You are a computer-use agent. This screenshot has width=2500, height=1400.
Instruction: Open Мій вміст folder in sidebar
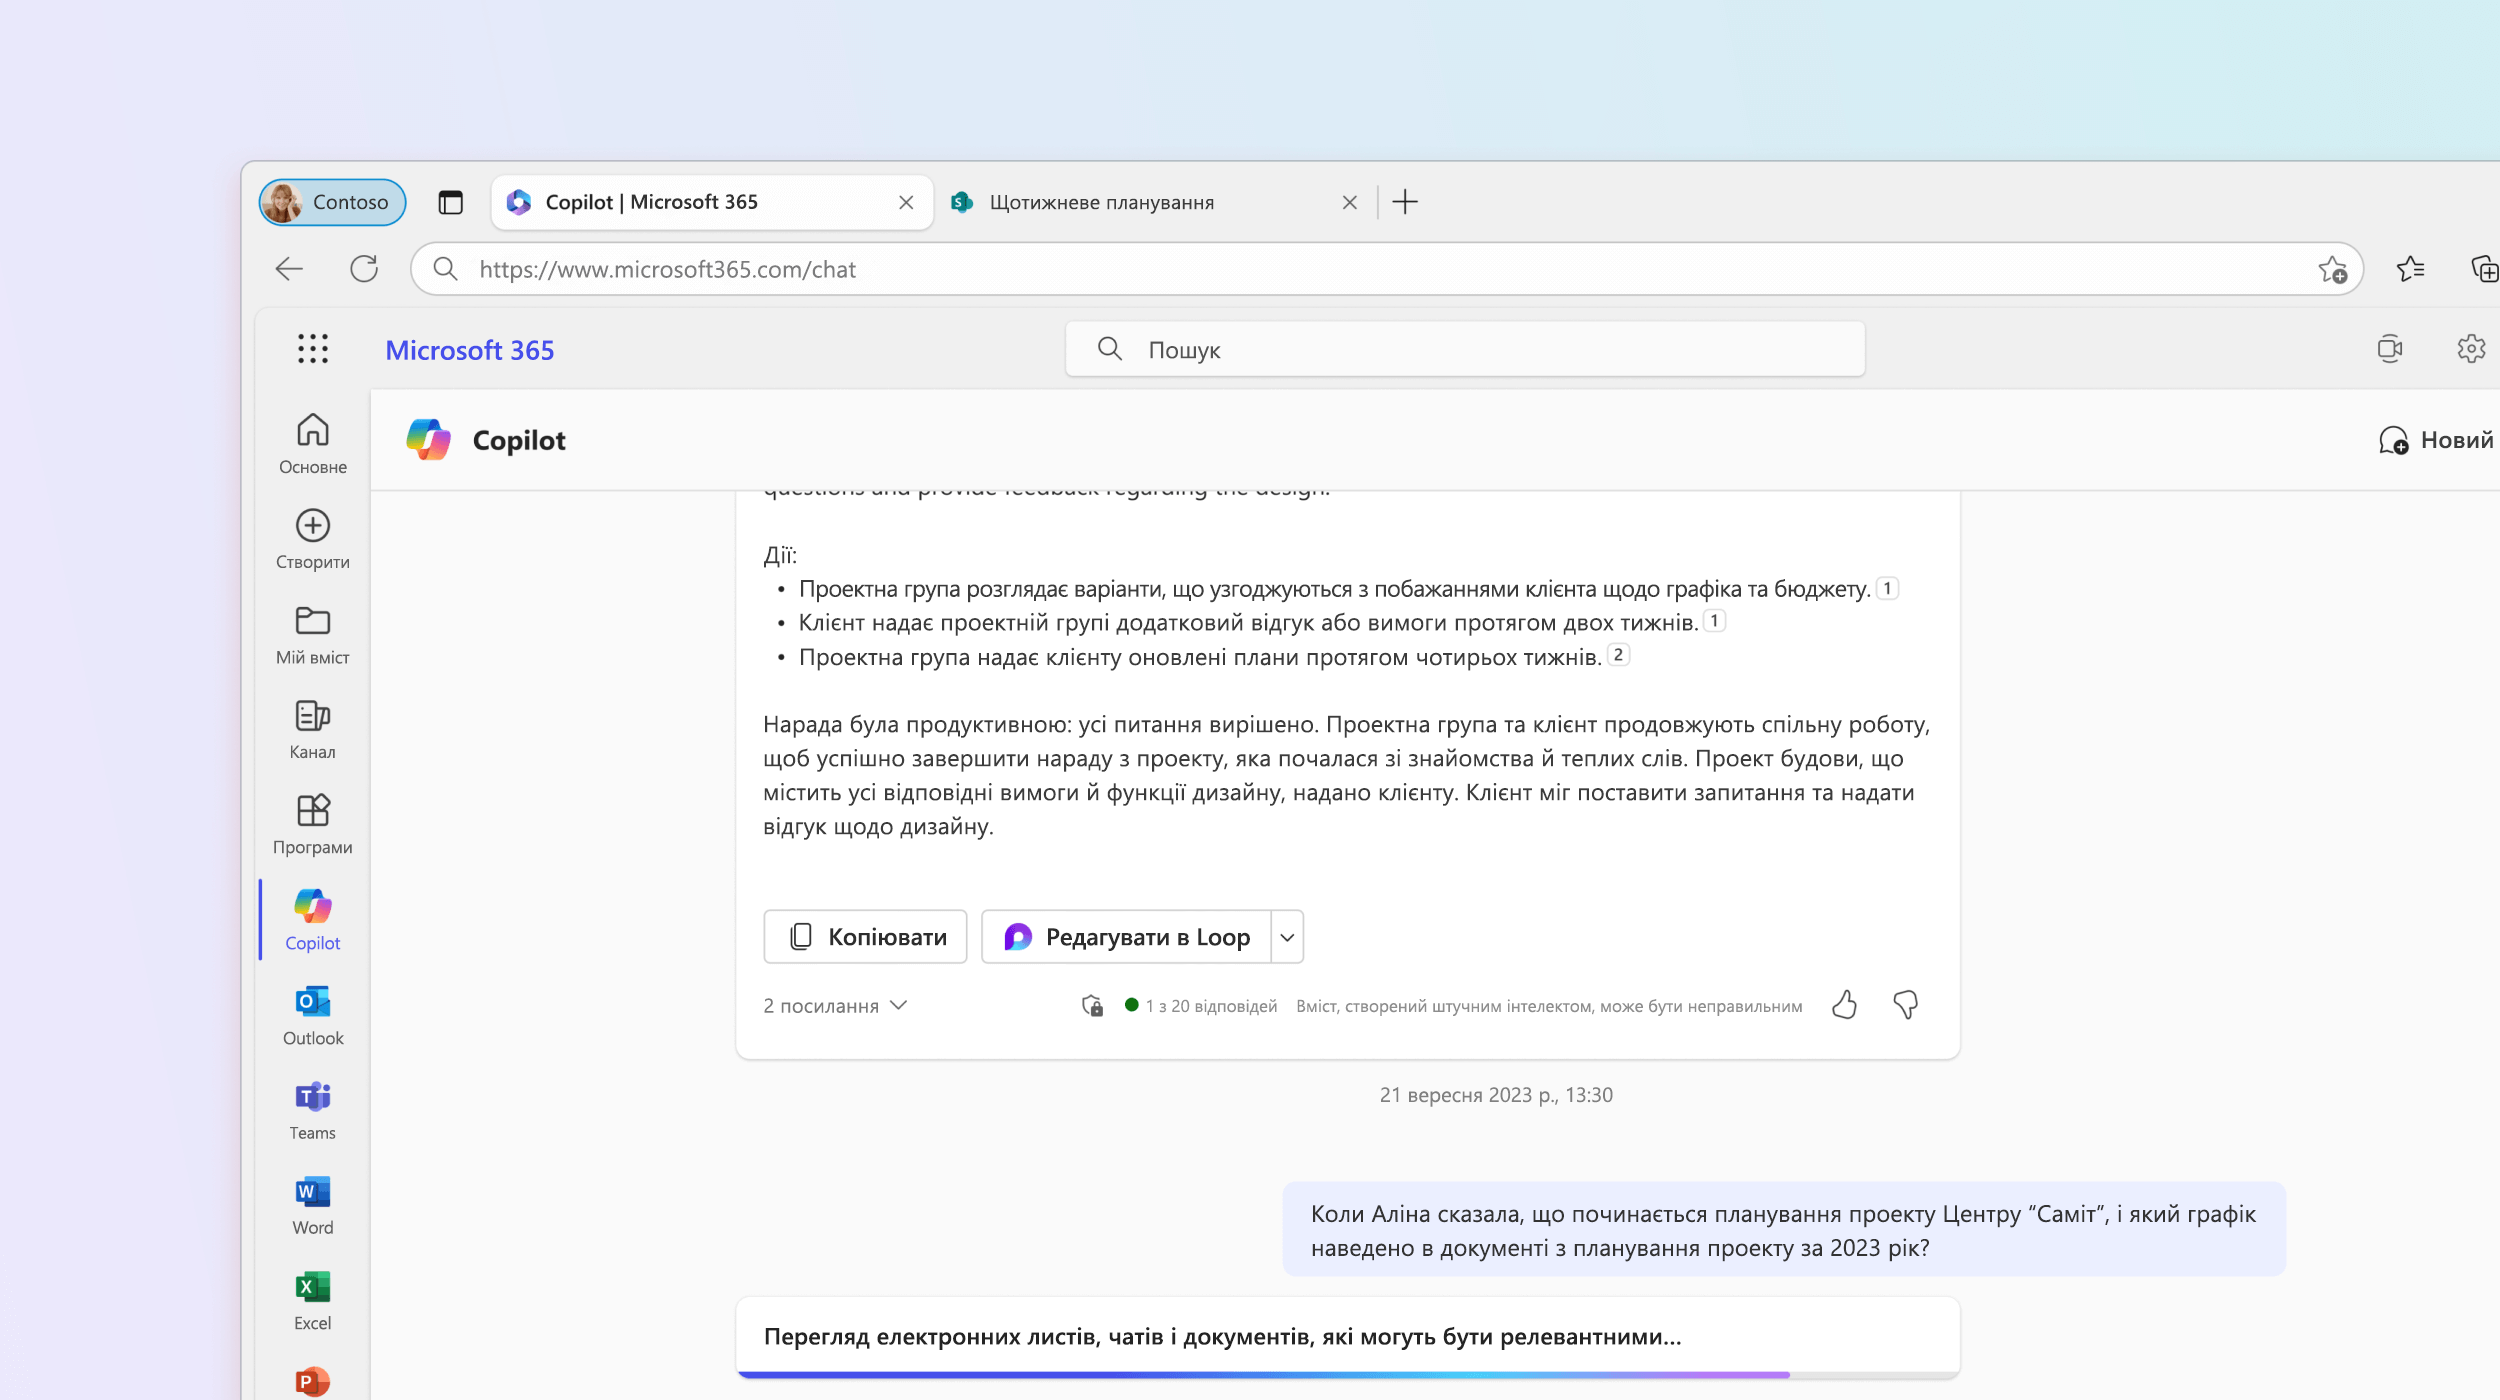pyautogui.click(x=313, y=635)
